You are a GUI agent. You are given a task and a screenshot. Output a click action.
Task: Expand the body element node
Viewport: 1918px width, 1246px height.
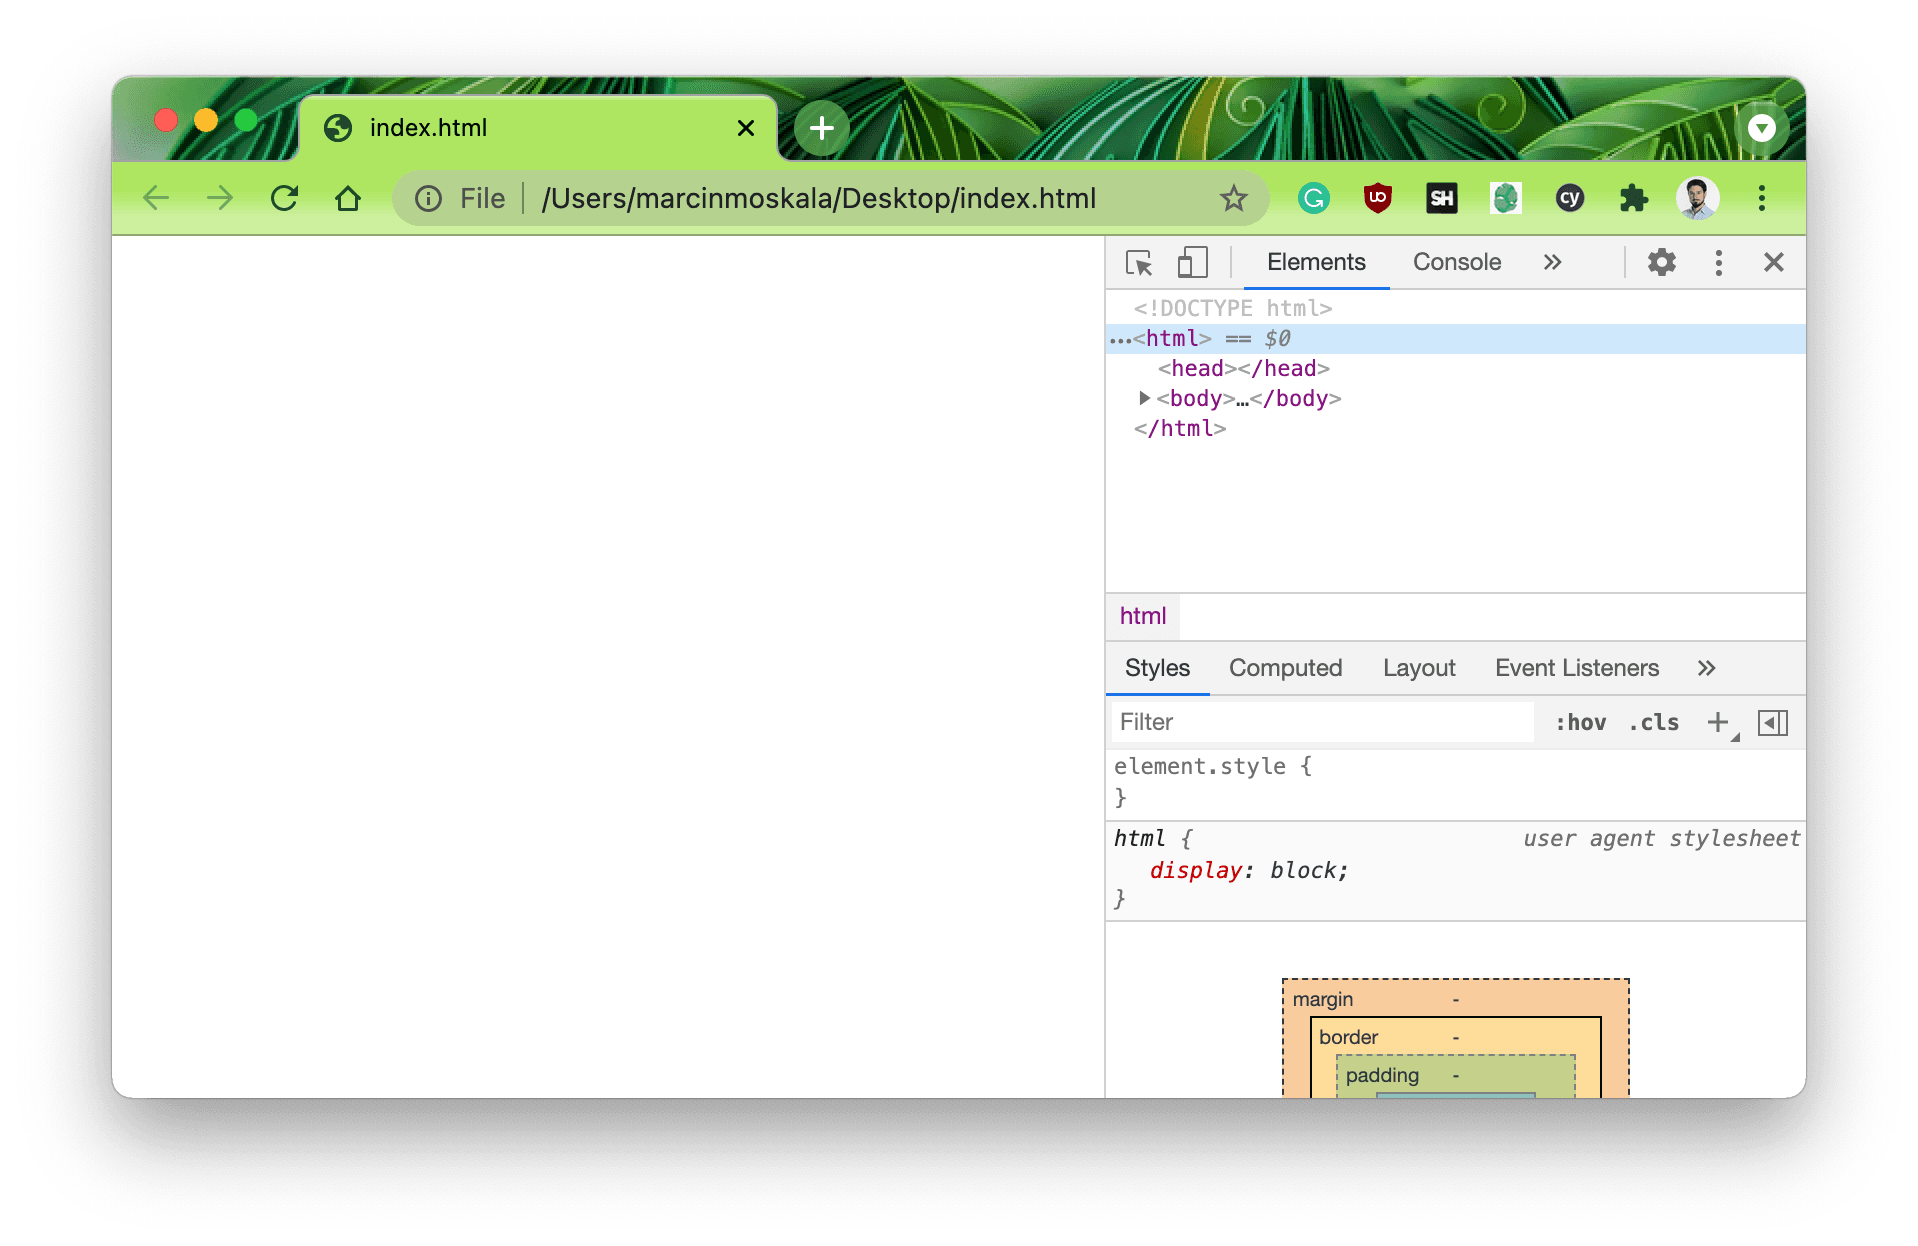coord(1144,398)
